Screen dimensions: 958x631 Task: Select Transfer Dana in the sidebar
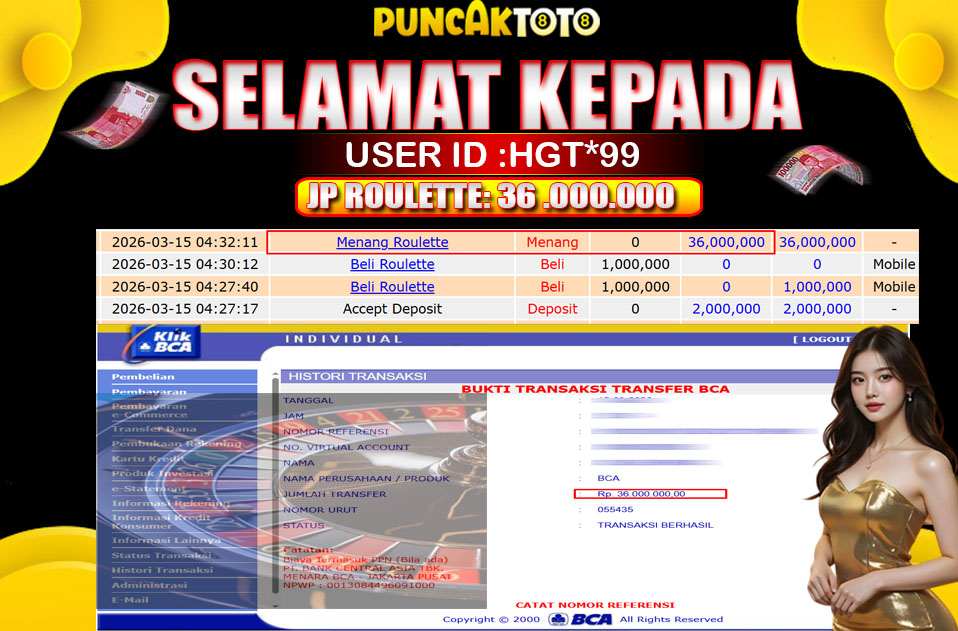154,429
